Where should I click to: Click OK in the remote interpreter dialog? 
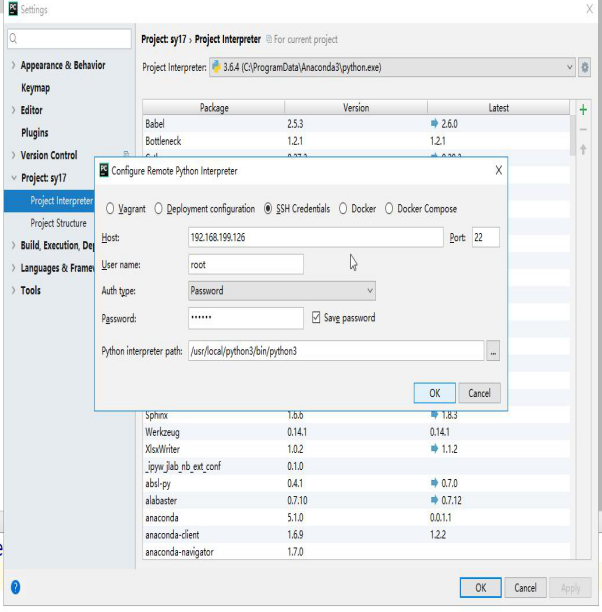coord(434,393)
